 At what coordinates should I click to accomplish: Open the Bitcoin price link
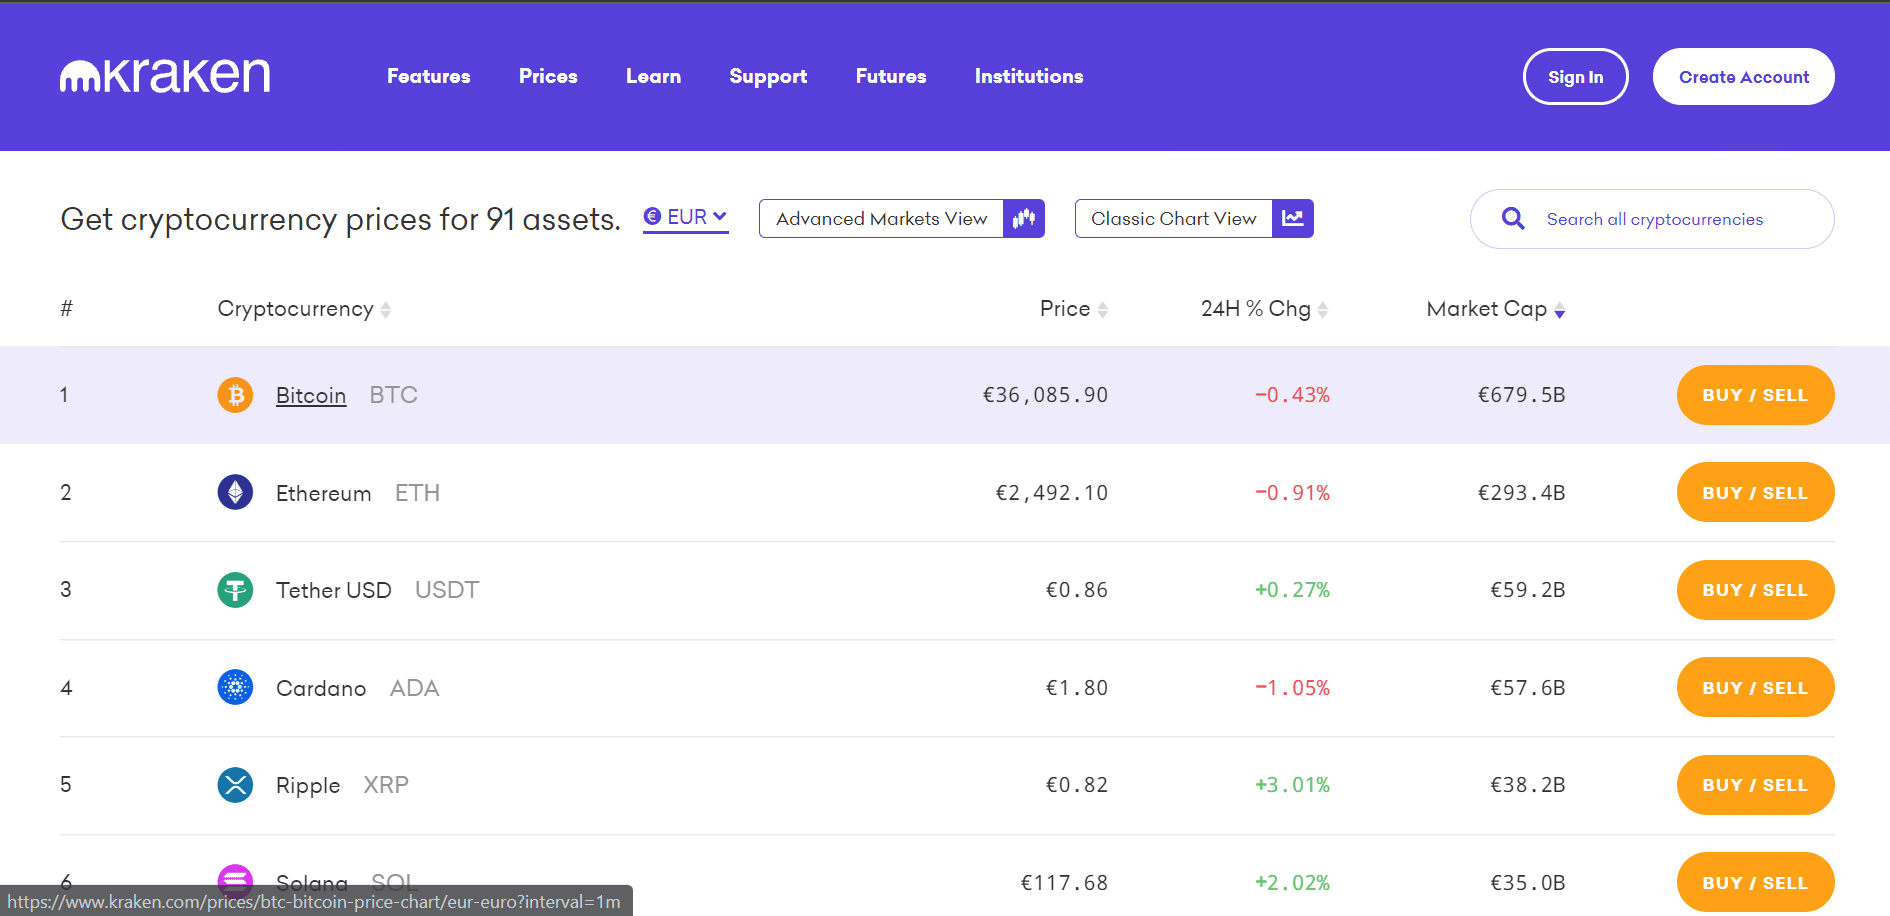tap(311, 396)
